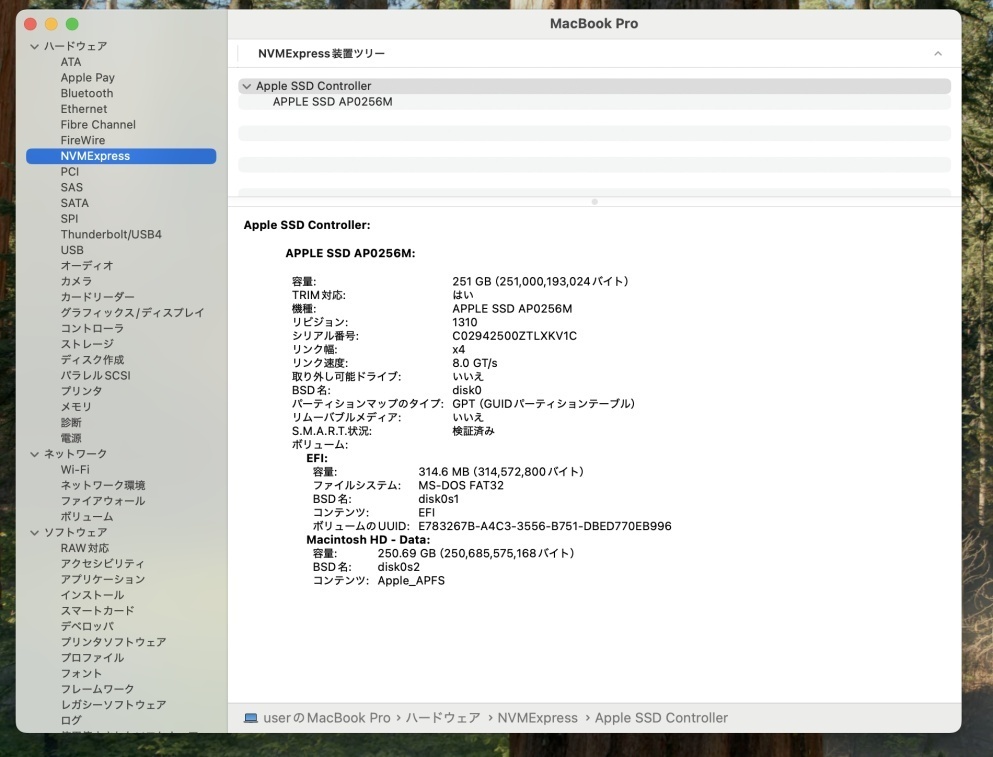Choose Fibre Channel in the sidebar

point(98,125)
